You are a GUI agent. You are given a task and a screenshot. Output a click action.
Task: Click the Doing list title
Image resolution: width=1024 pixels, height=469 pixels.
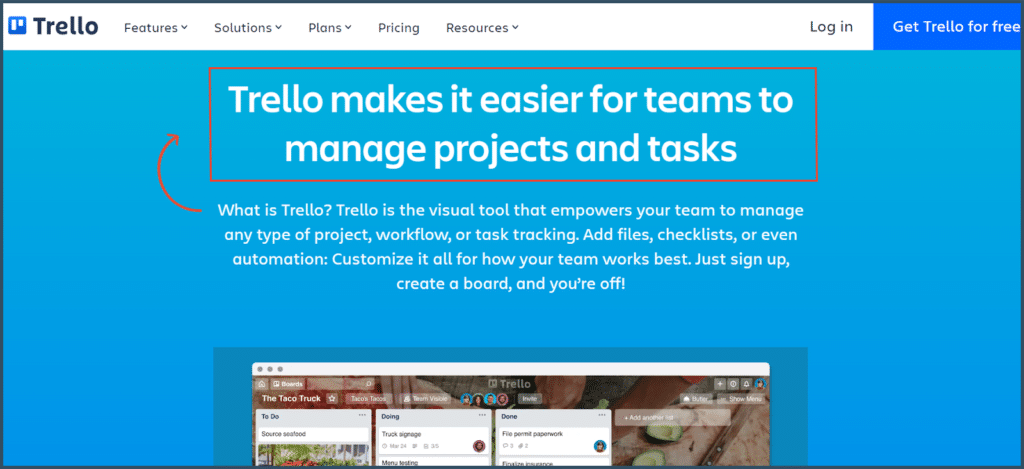pos(391,416)
